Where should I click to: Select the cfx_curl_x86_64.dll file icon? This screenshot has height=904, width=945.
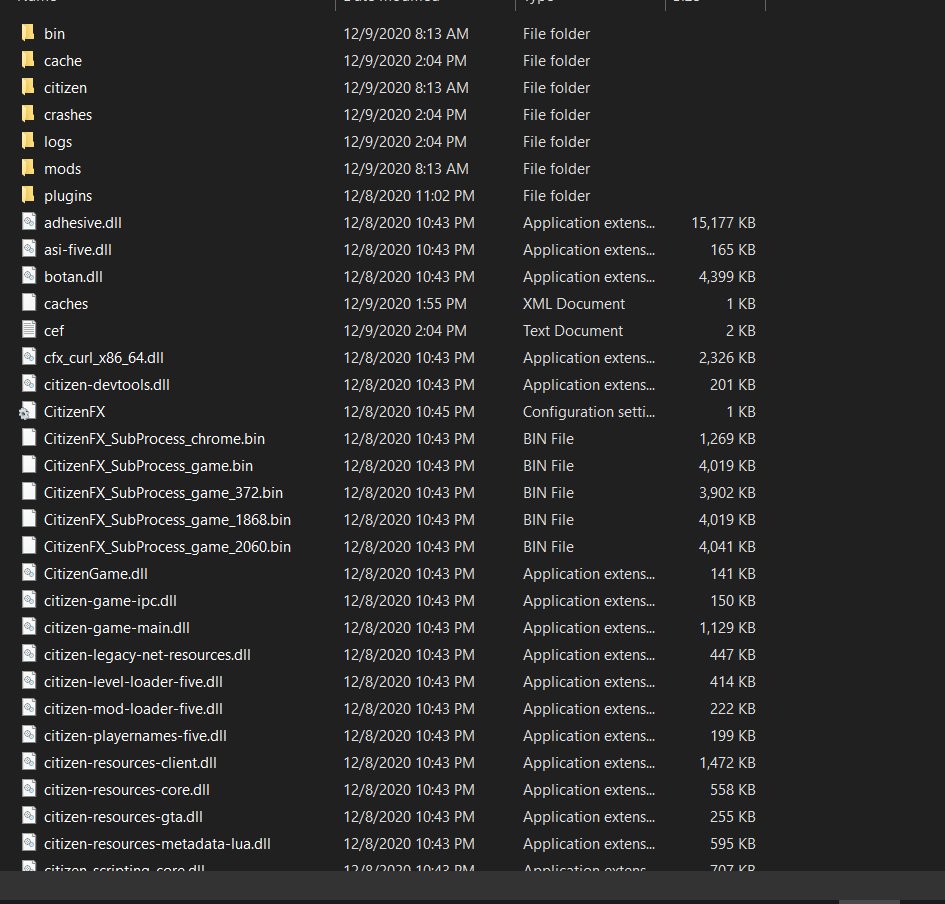click(28, 357)
